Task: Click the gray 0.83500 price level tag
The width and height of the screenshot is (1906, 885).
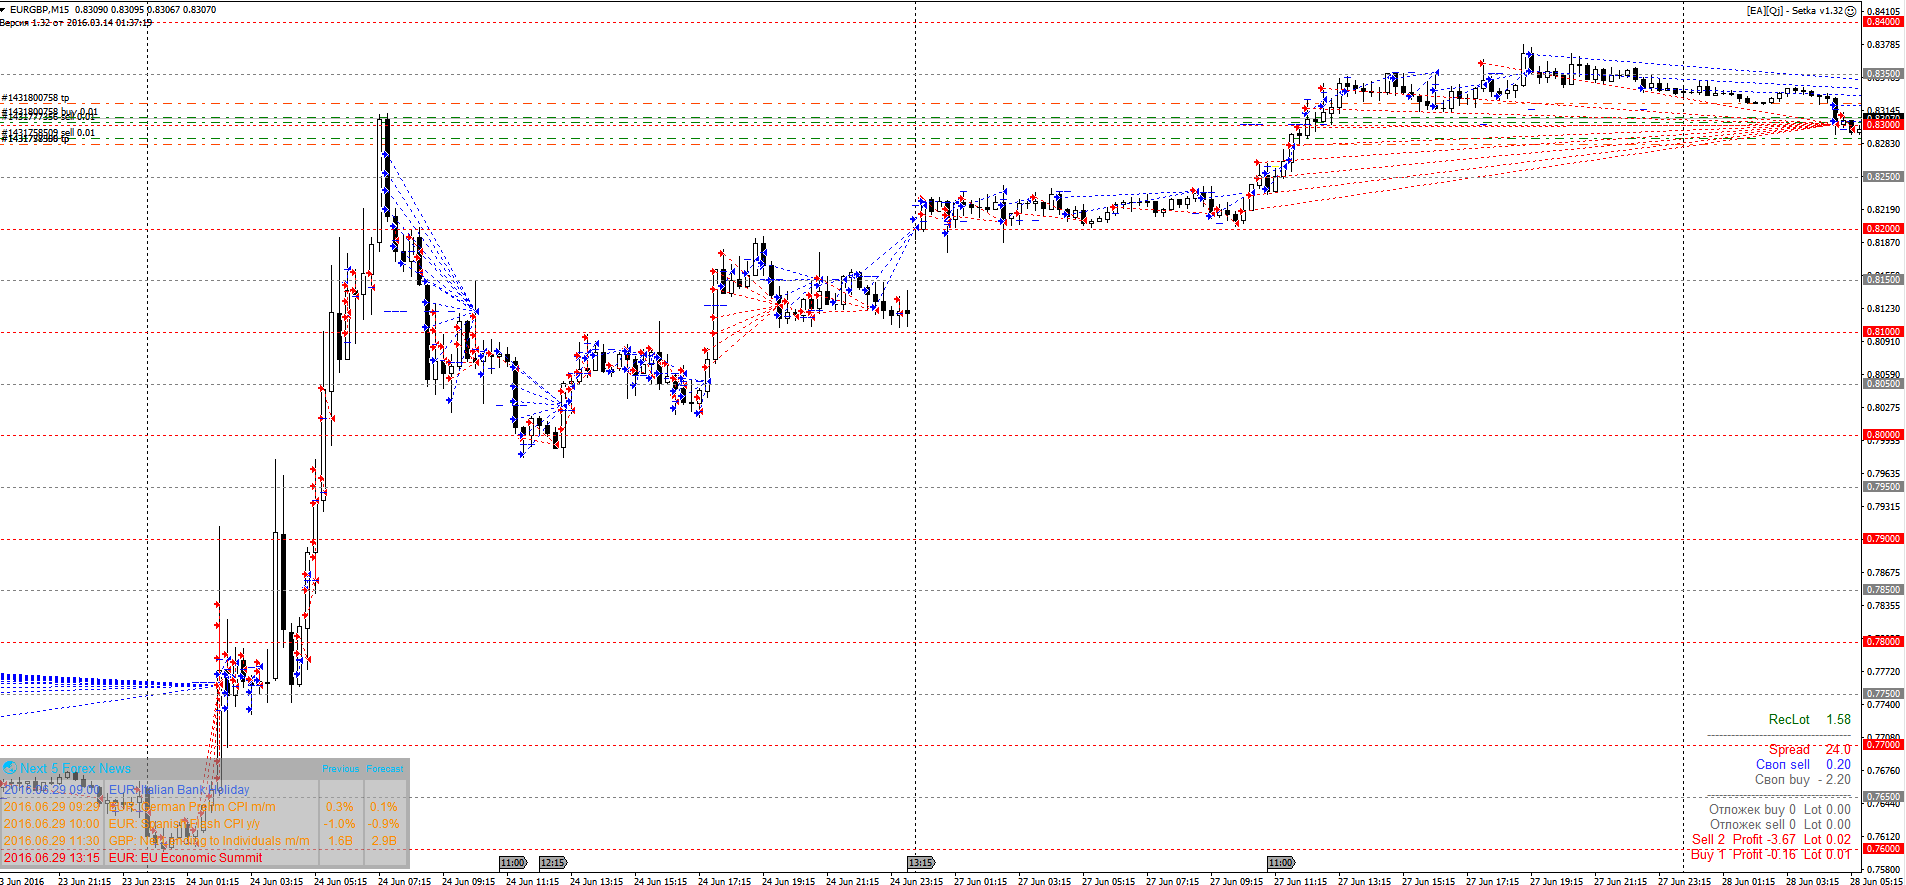Action: (1883, 74)
